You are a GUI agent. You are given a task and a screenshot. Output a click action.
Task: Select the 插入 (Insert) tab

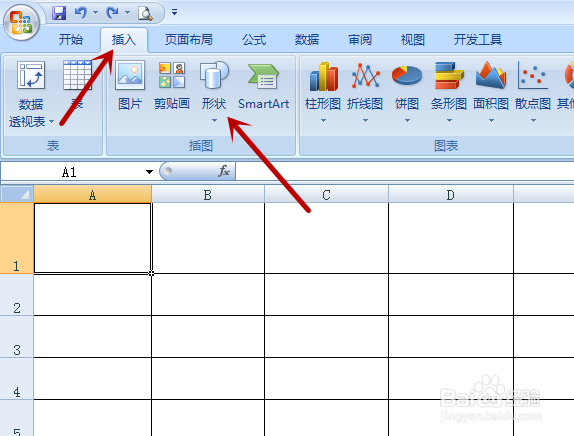[x=124, y=40]
